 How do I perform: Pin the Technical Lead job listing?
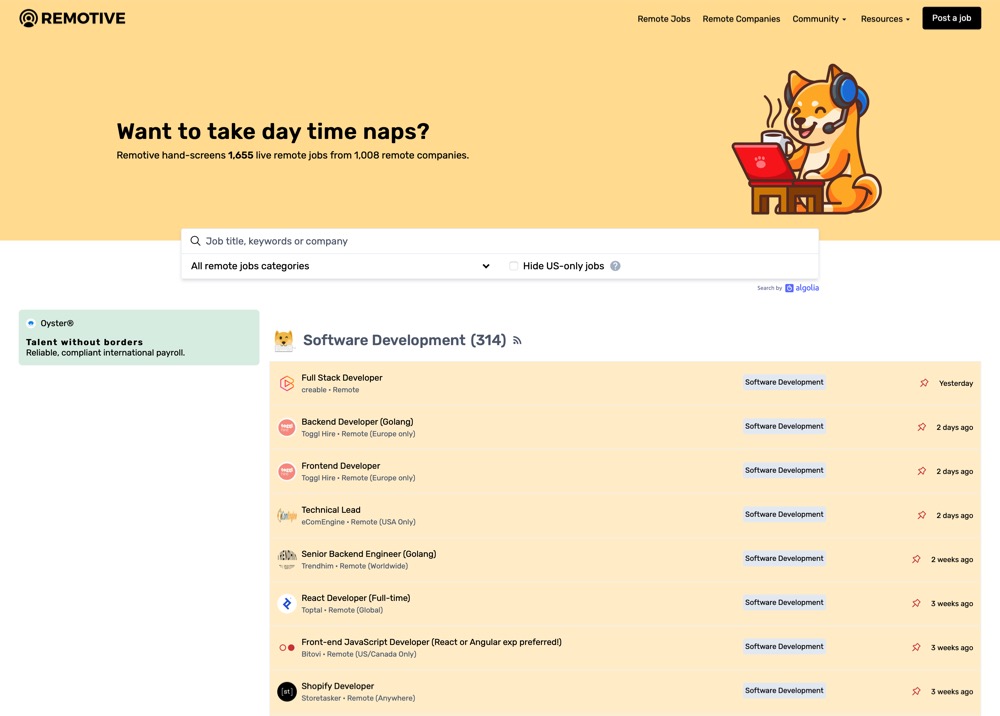pyautogui.click(x=922, y=515)
